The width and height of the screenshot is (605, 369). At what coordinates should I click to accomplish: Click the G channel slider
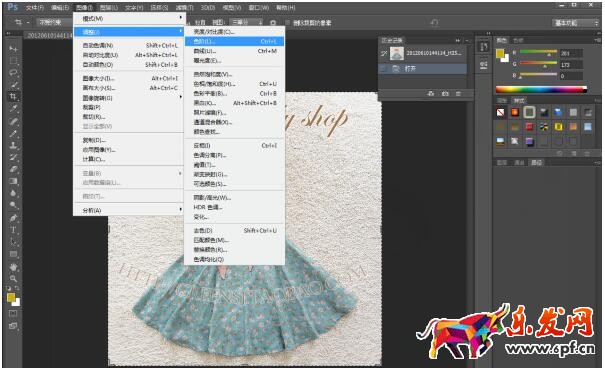coord(538,63)
